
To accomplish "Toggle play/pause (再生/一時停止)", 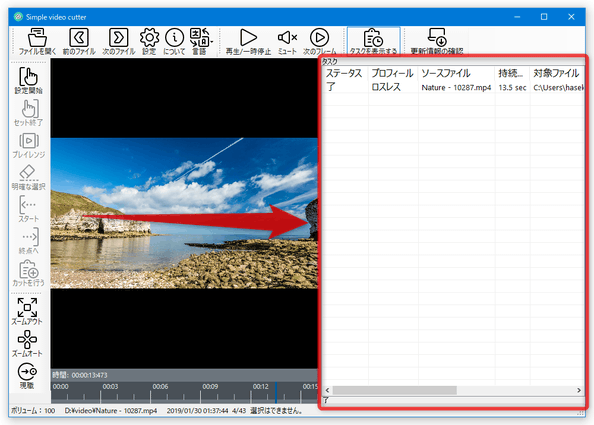I will pyautogui.click(x=248, y=41).
